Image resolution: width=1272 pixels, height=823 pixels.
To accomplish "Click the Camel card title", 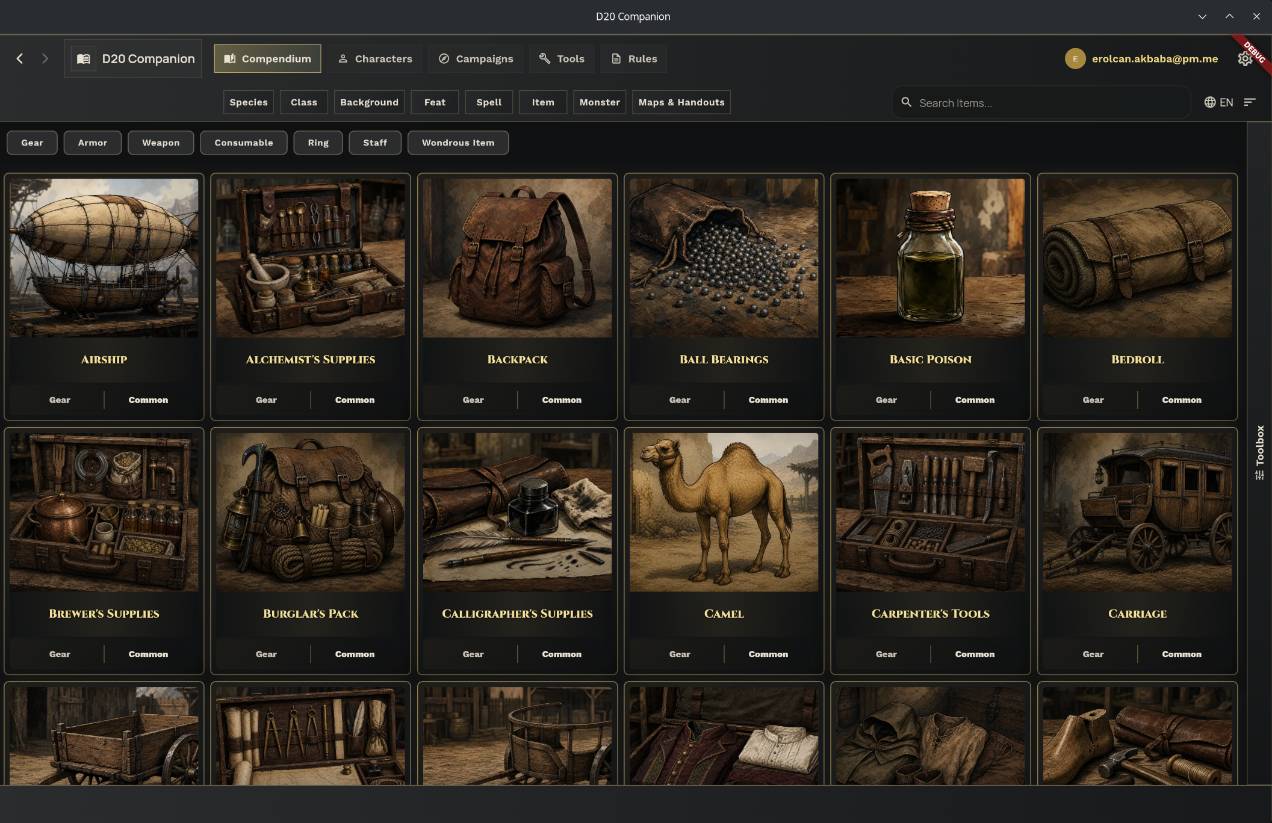I will pos(724,614).
